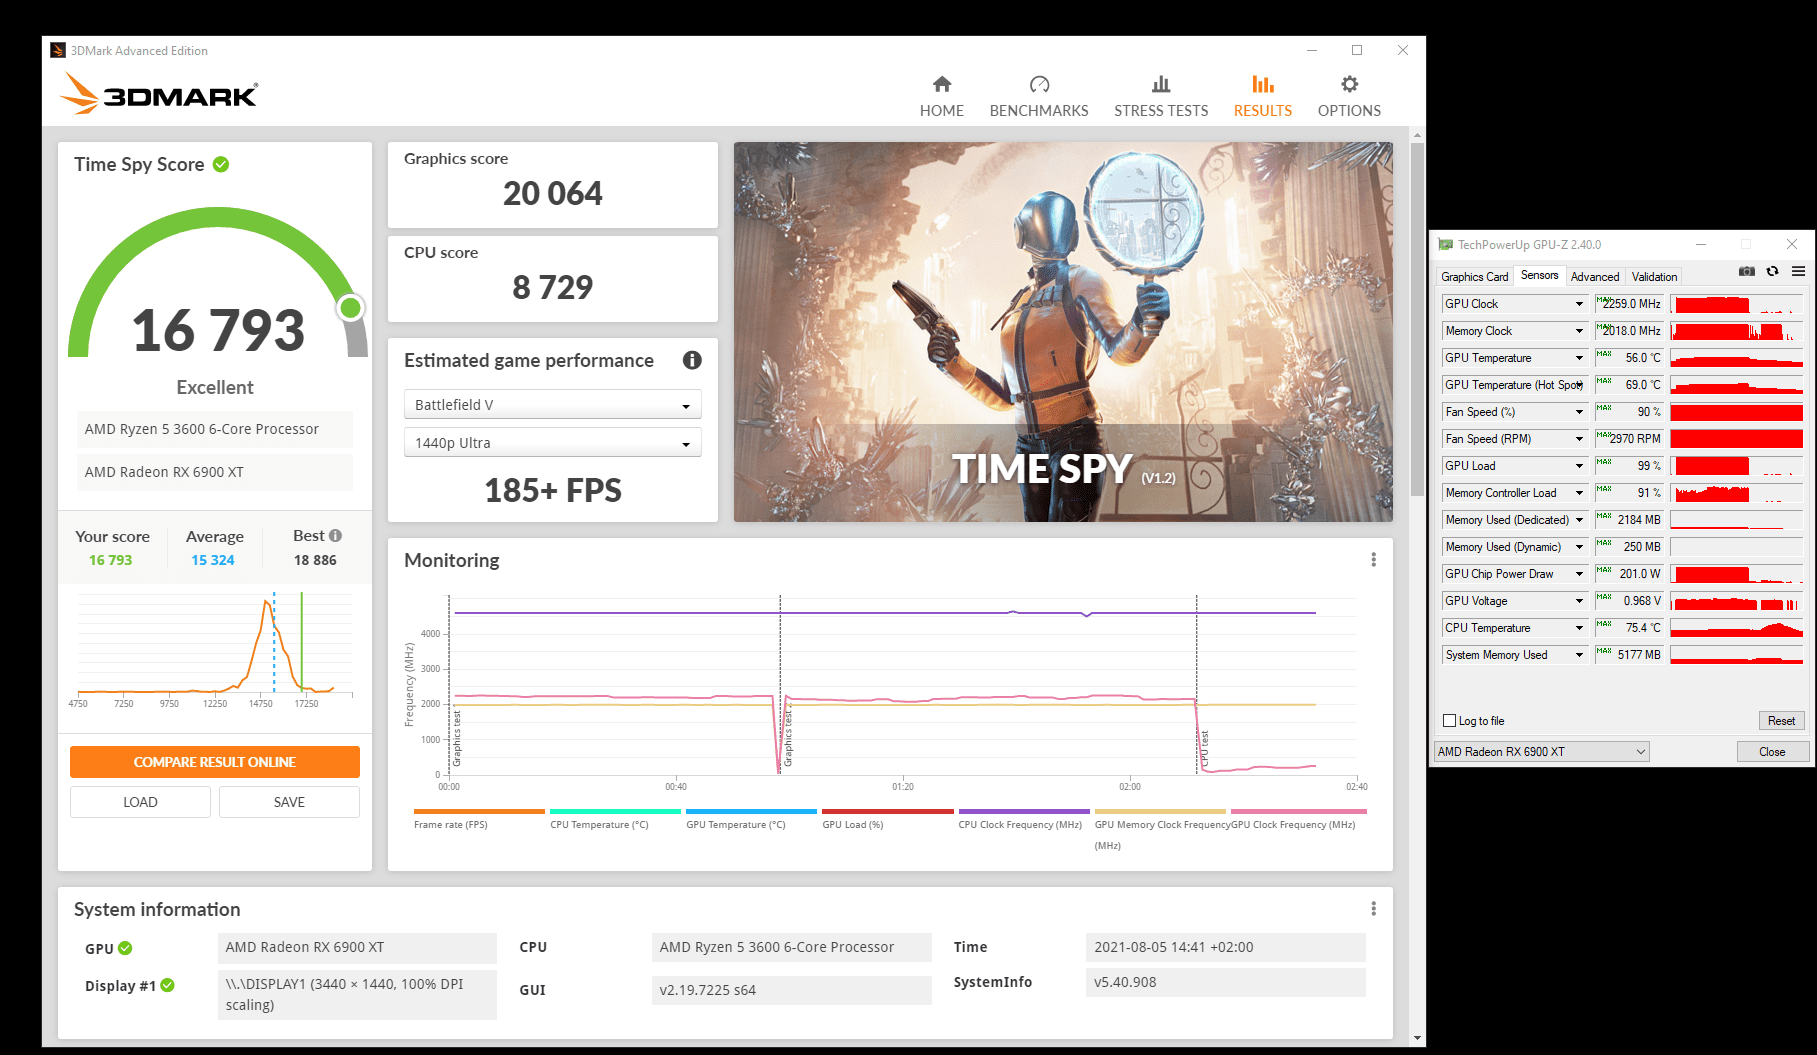Enable Log to file in GPU-Z
This screenshot has width=1817, height=1055.
(1449, 720)
